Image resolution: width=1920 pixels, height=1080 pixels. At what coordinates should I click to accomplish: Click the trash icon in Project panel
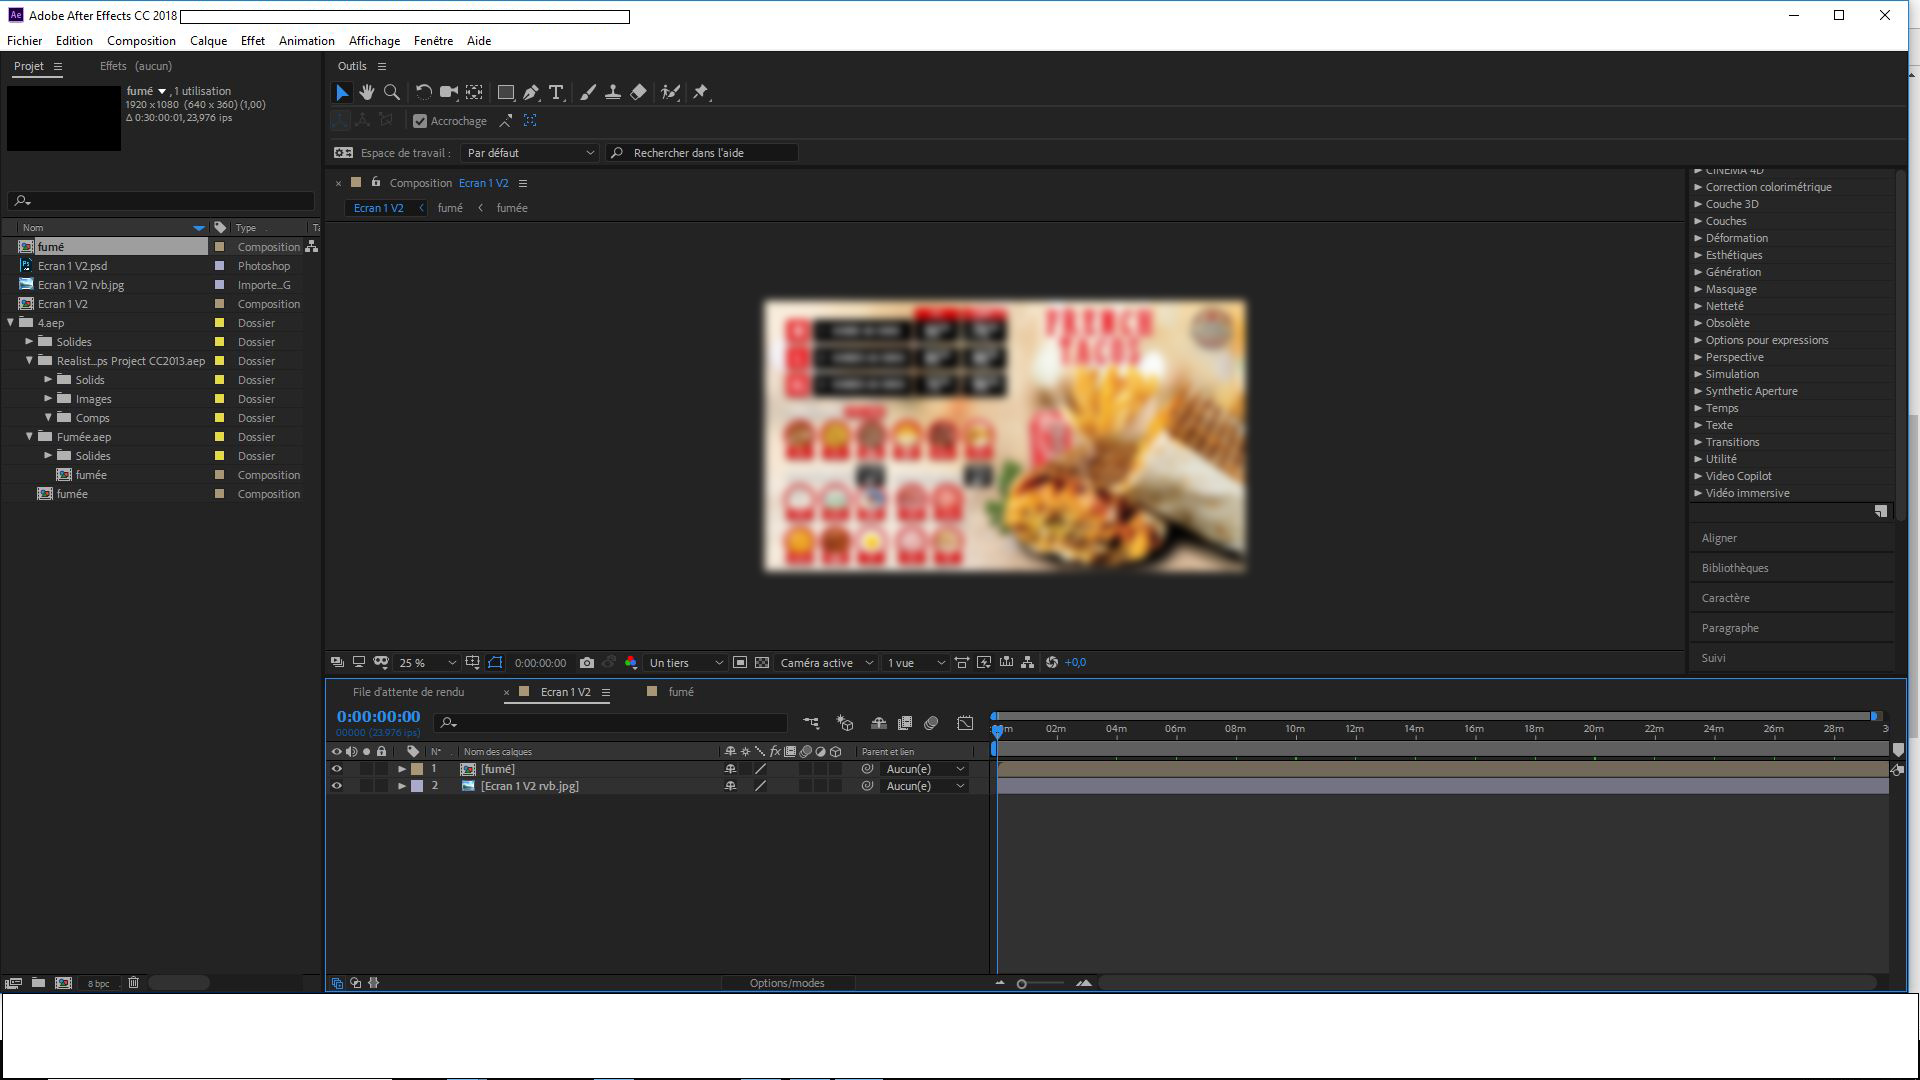coord(133,983)
